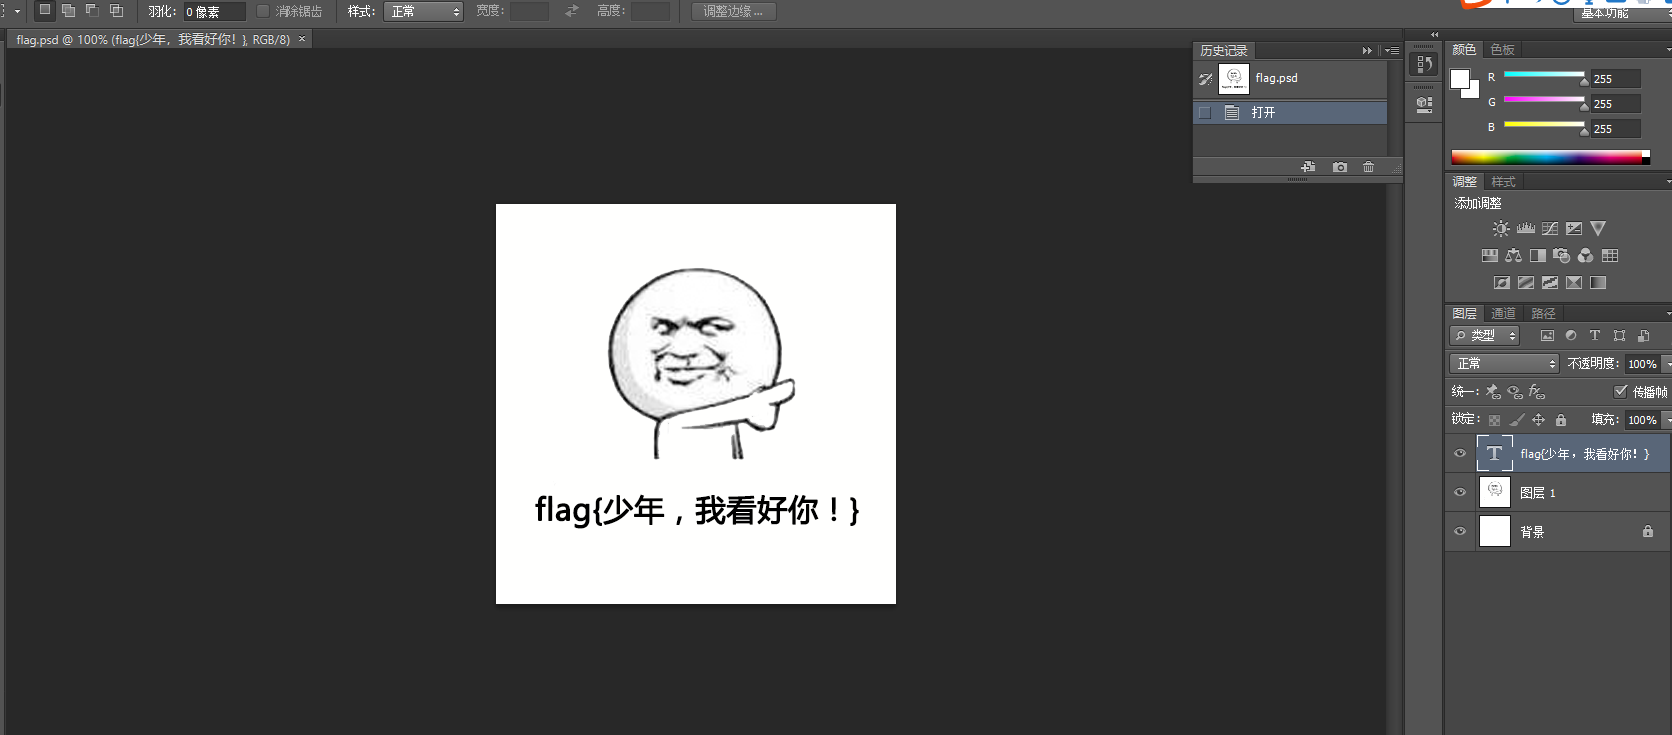Click the foreground color swatch
This screenshot has width=1672, height=735.
(x=1460, y=79)
